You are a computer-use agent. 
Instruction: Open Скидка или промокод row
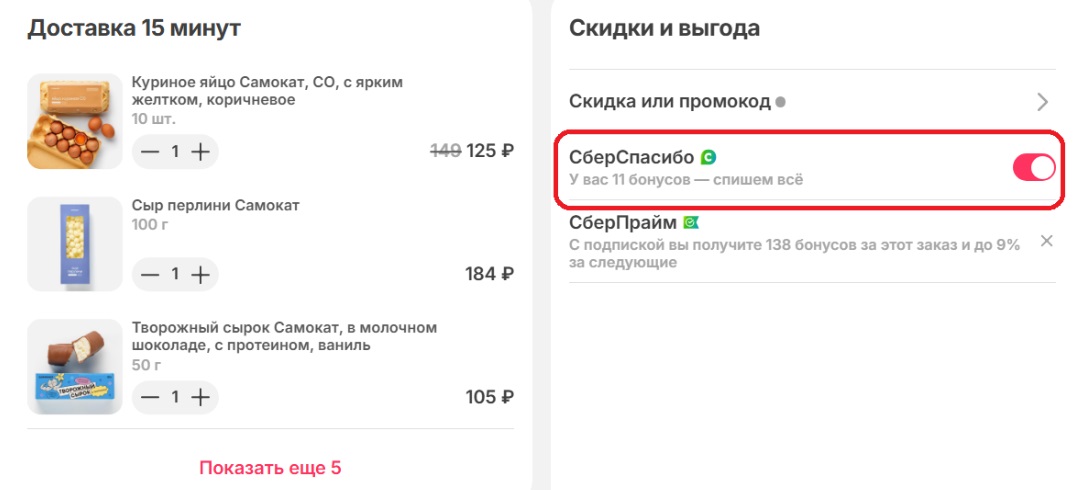pos(812,103)
